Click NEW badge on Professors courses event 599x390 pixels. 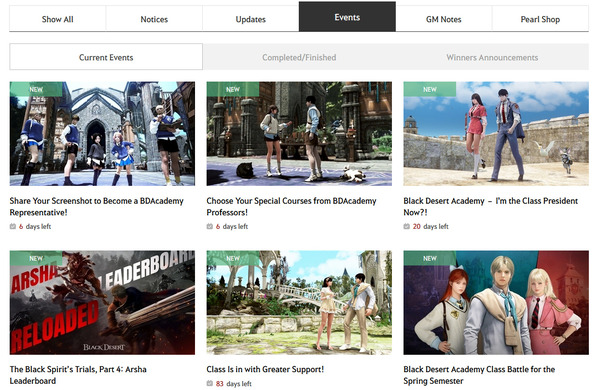point(233,89)
